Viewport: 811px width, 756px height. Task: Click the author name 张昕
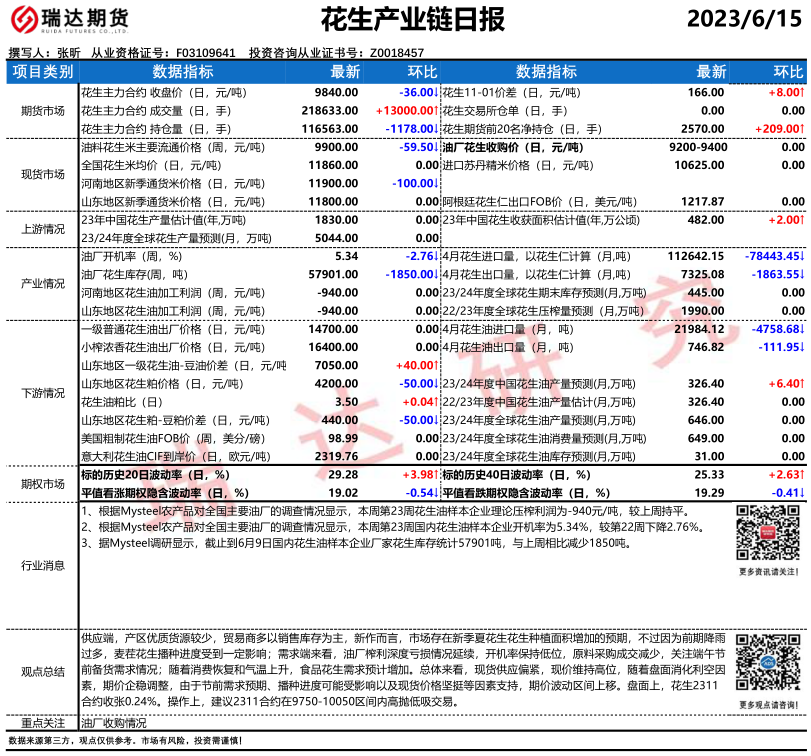point(68,53)
